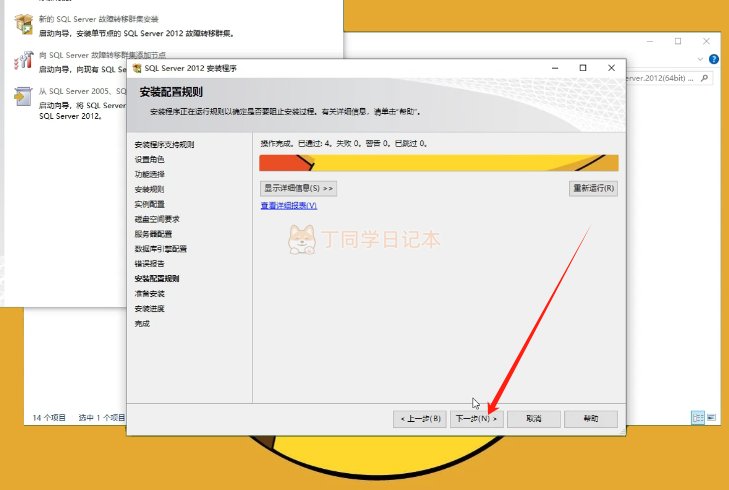Select 准备安装 step in sidebar

pyautogui.click(x=149, y=293)
